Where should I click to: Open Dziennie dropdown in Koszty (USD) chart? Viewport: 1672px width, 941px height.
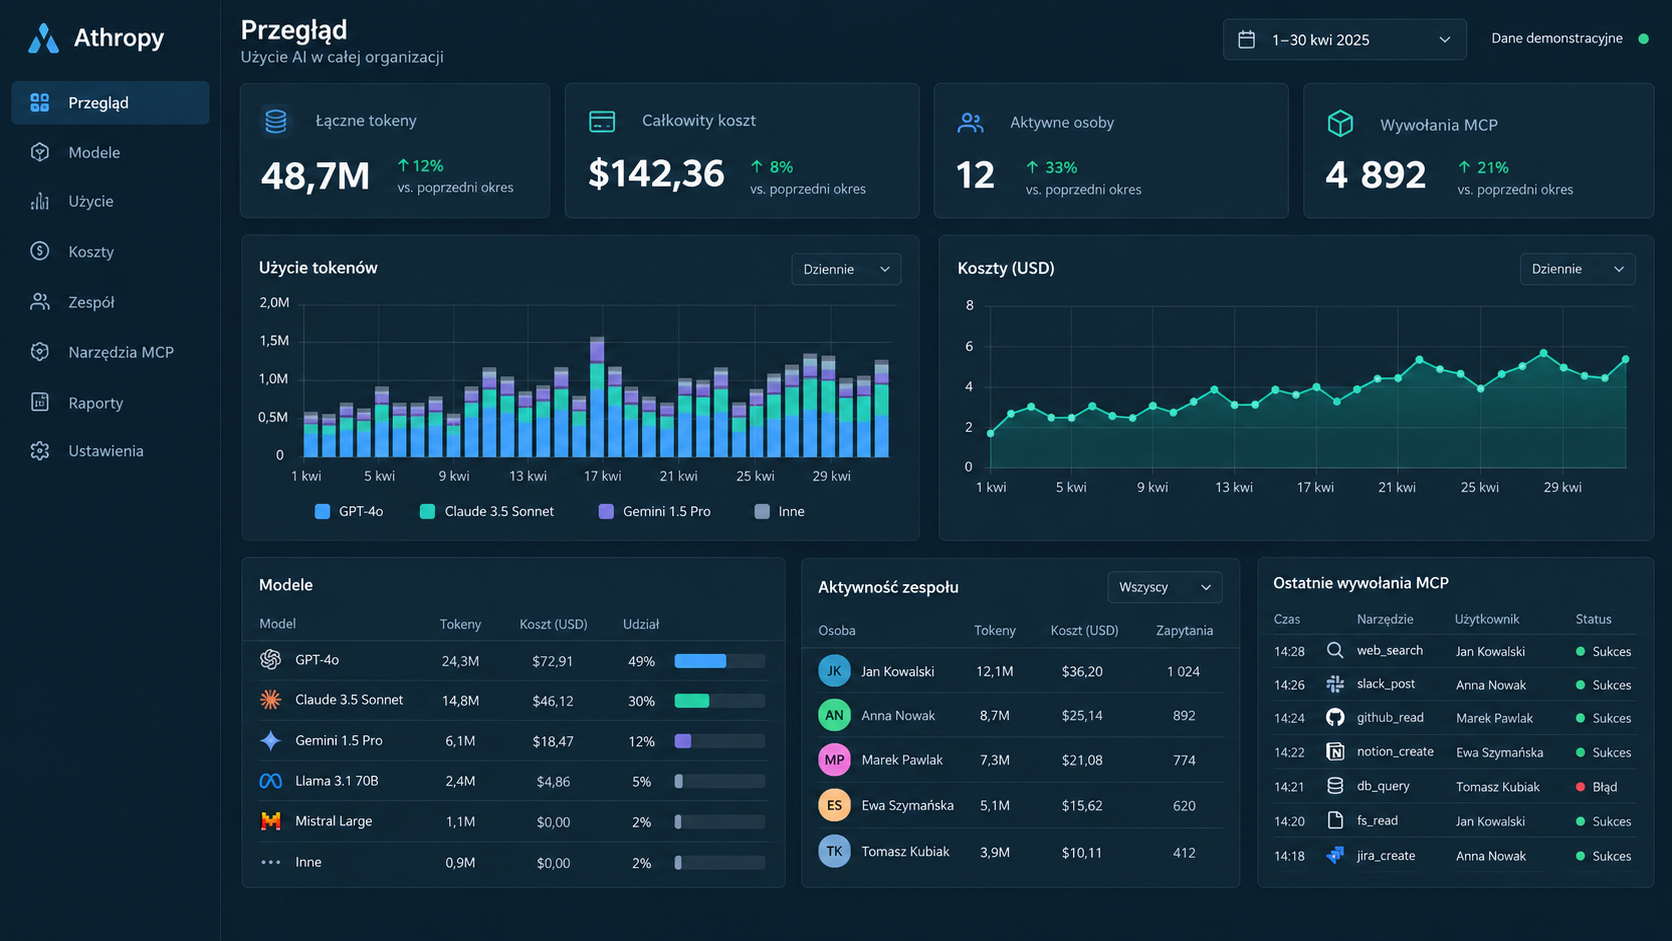[1577, 269]
